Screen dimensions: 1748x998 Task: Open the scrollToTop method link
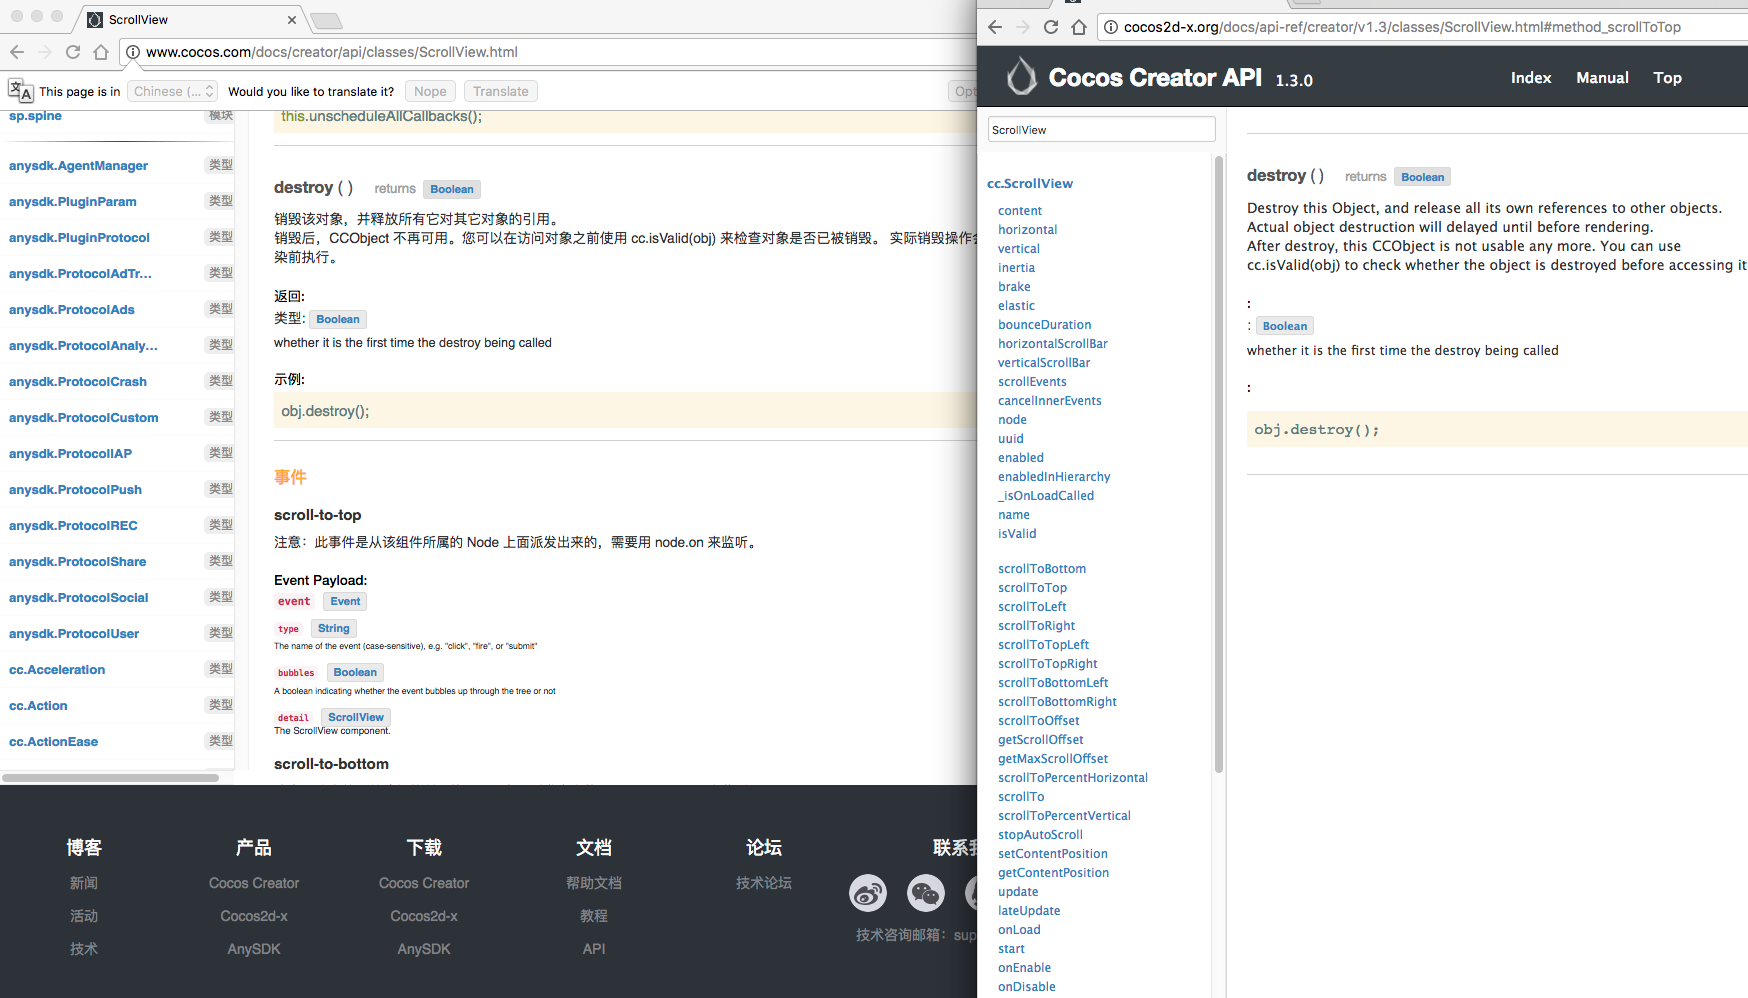tap(1032, 588)
